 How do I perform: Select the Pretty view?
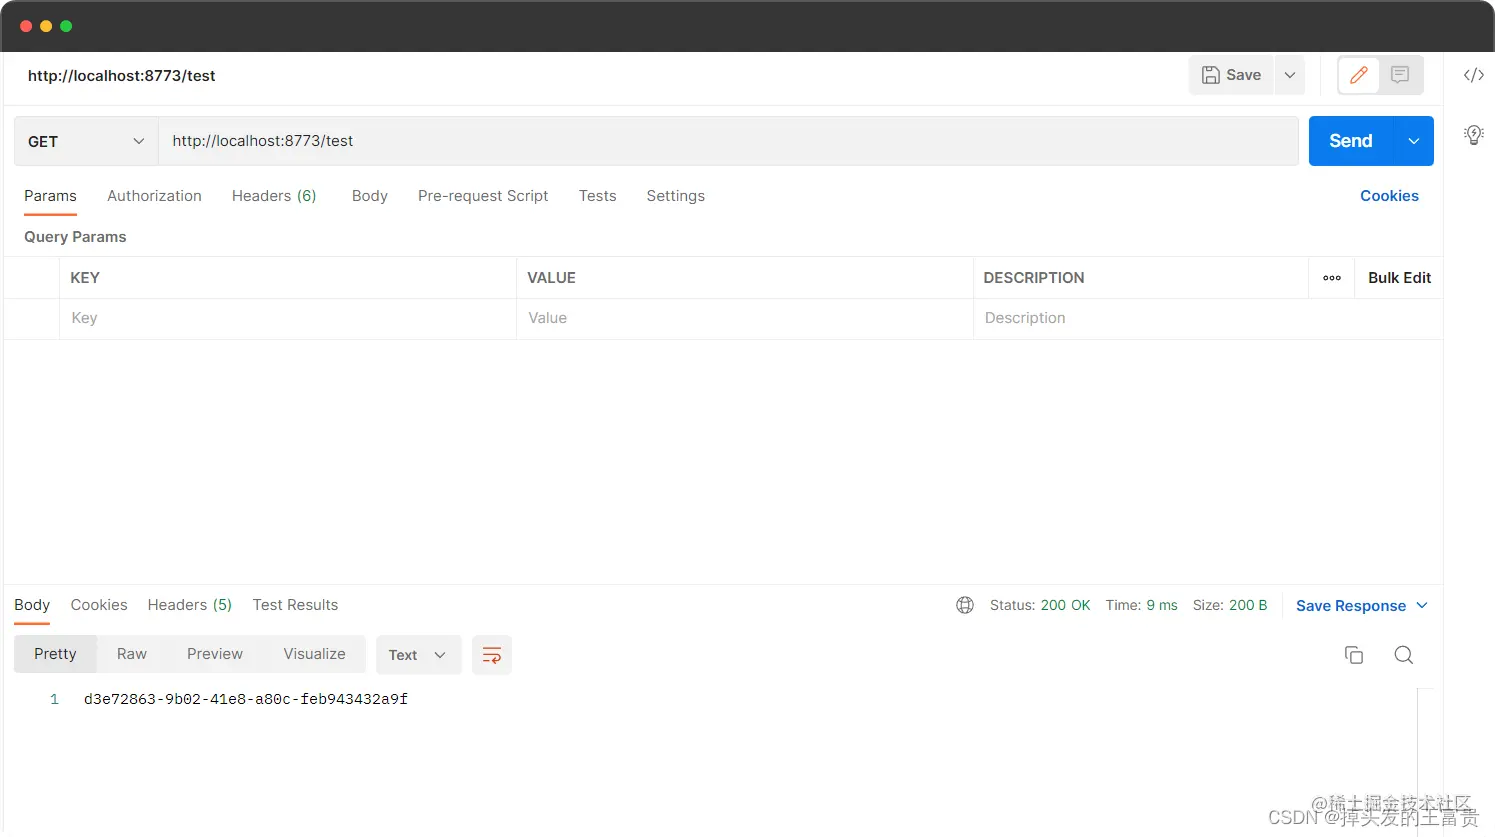point(55,654)
